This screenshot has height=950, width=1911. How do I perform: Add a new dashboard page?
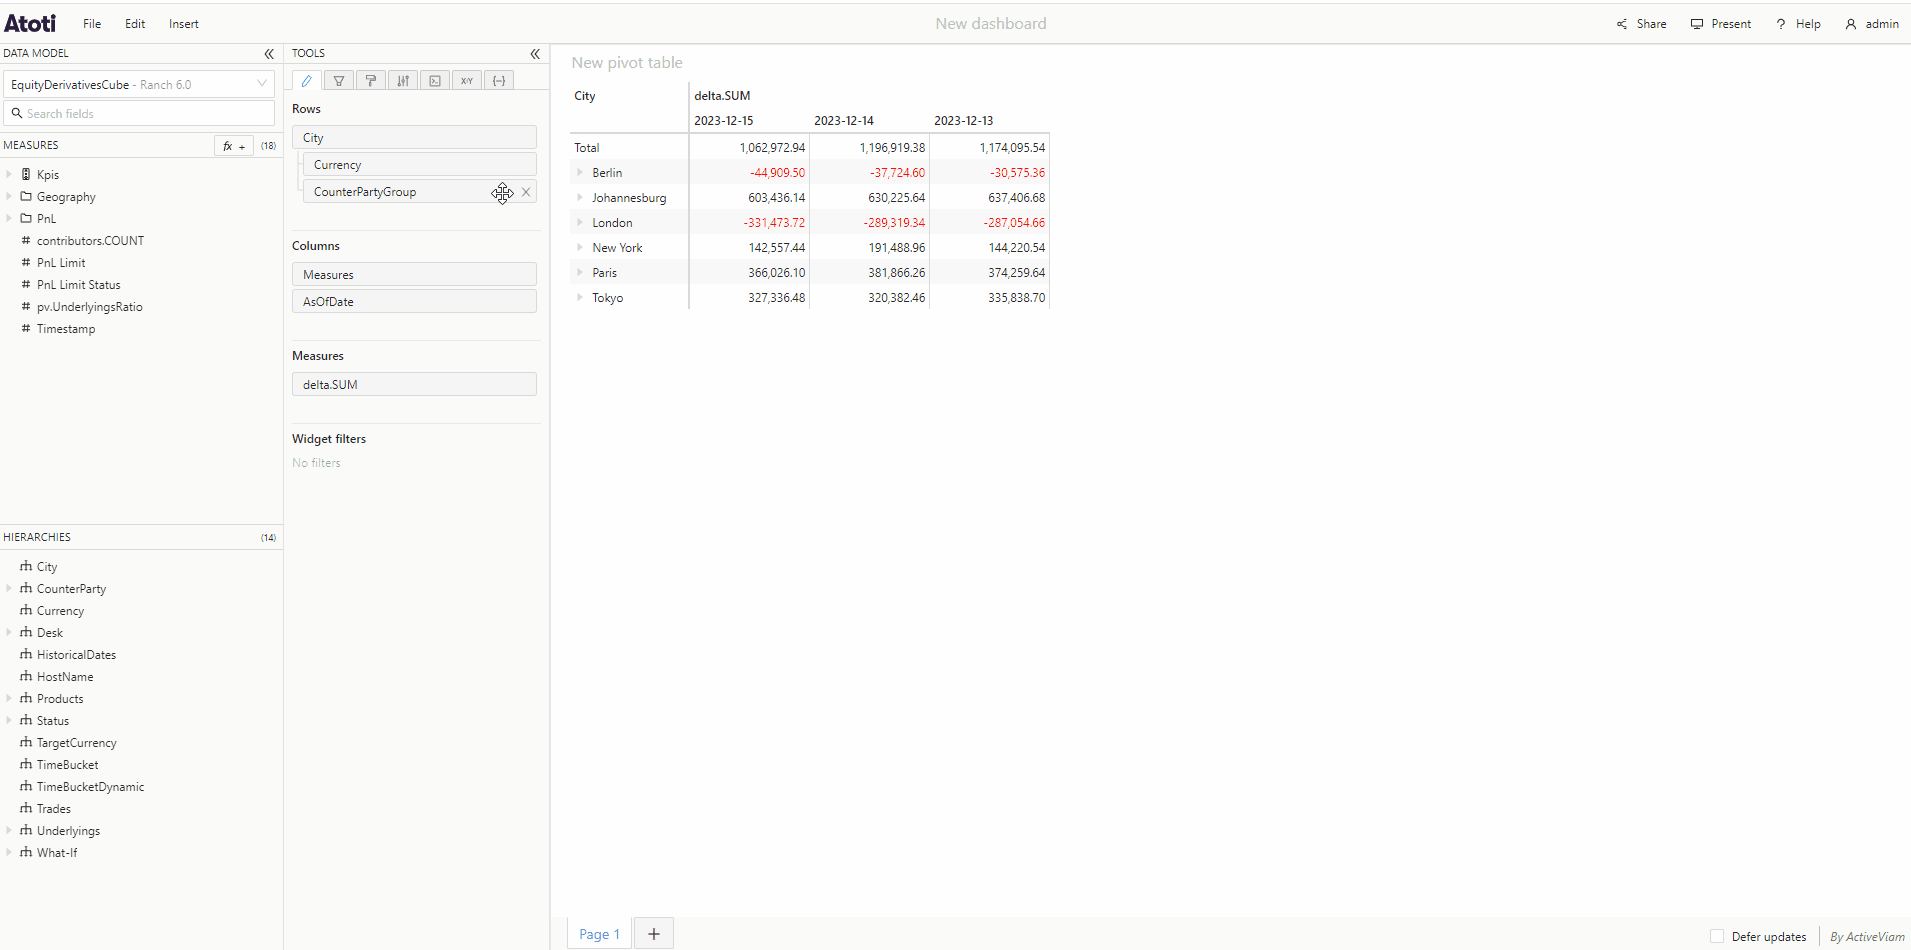coord(654,934)
